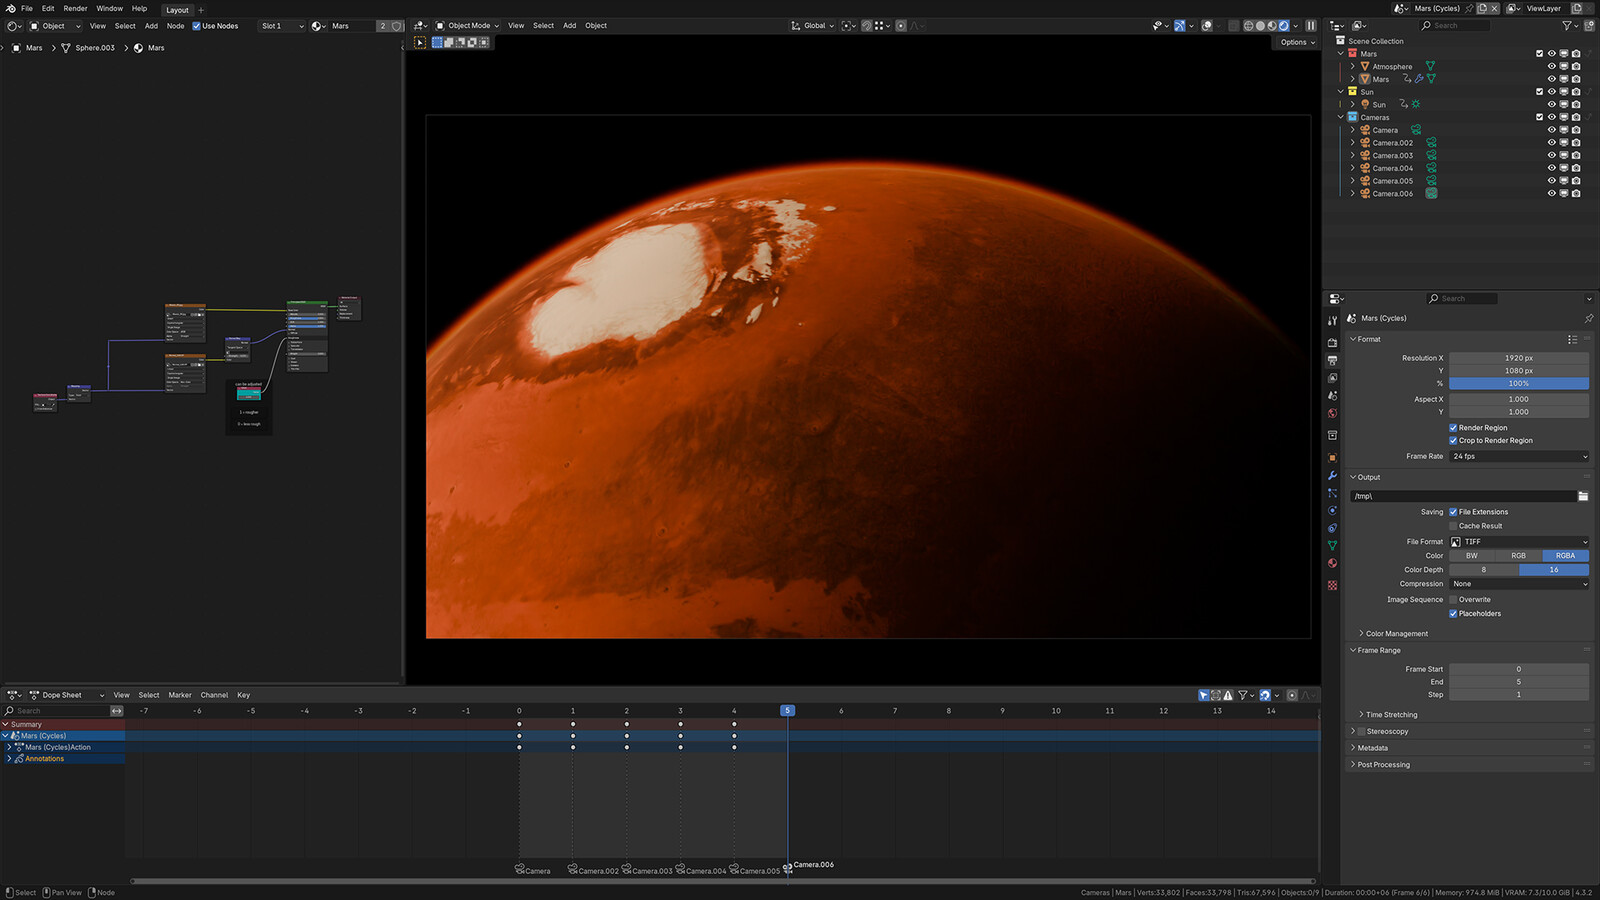Open the Collection properties tab
The width and height of the screenshot is (1600, 900).
[1332, 435]
